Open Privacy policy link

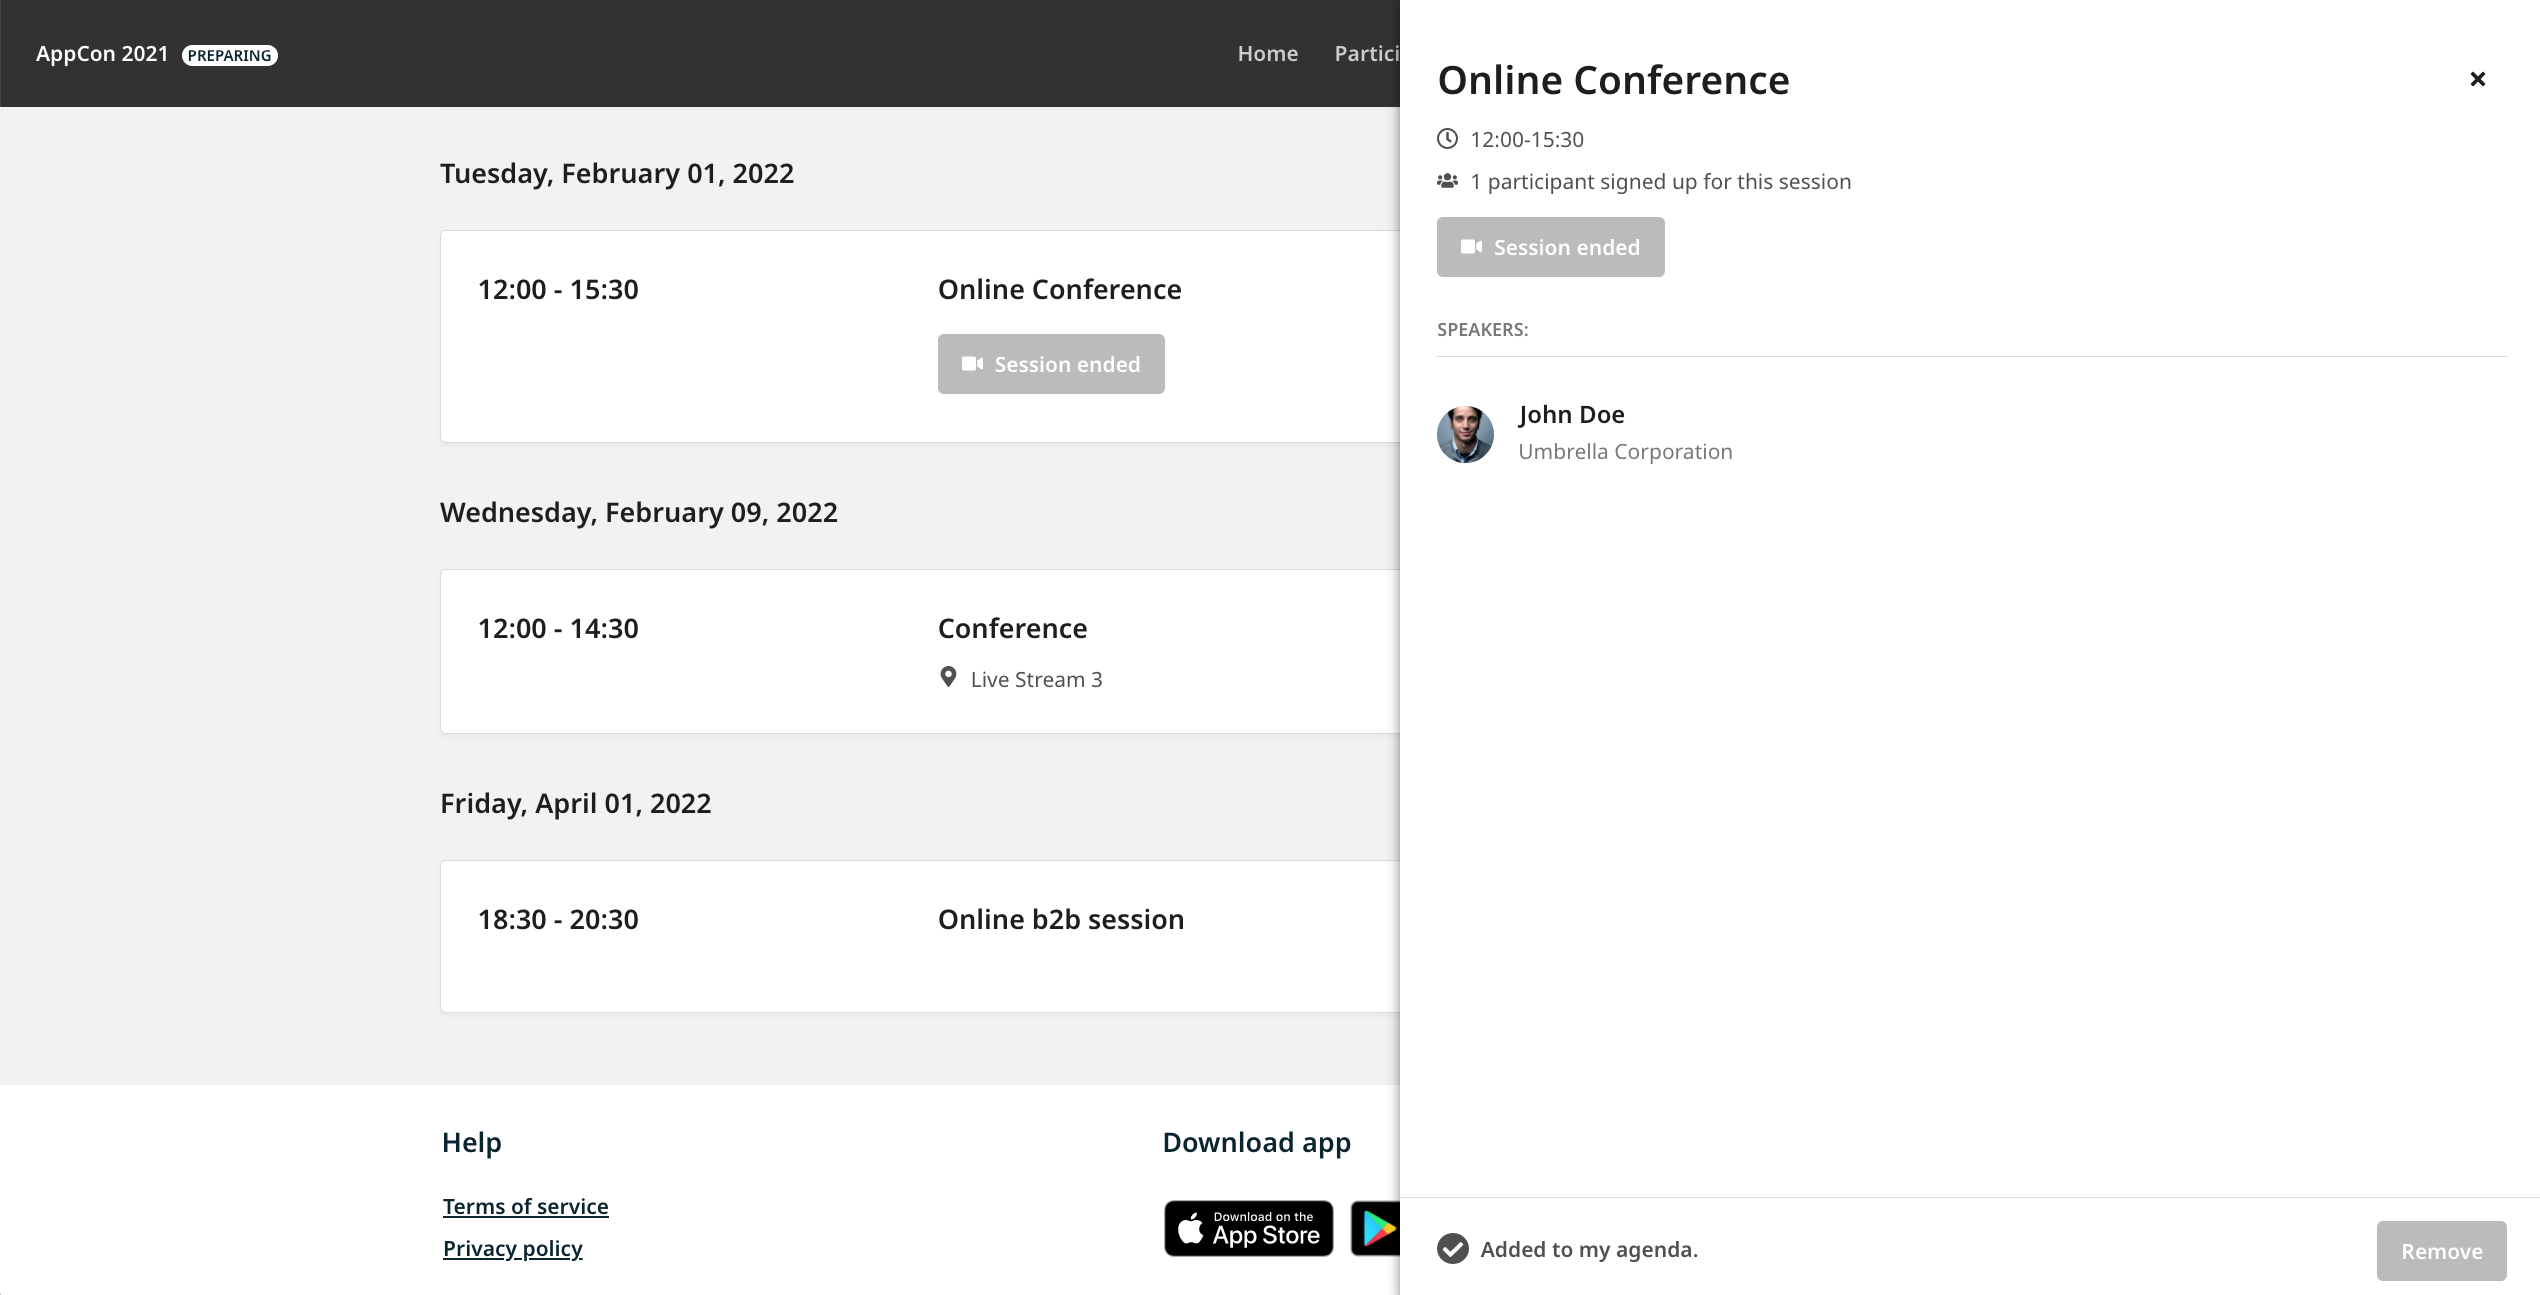pyautogui.click(x=512, y=1248)
